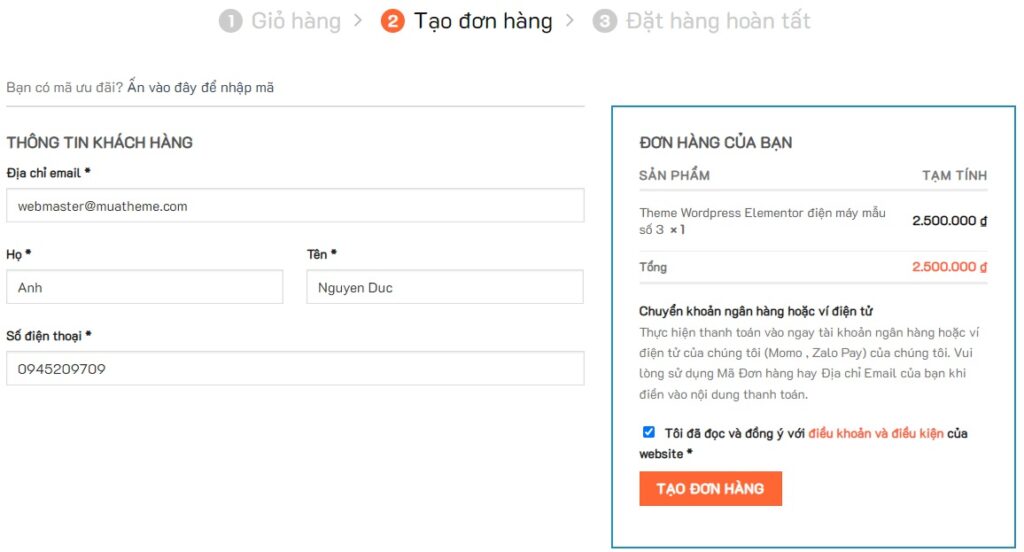Viewport: 1024px width, 552px height.
Task: Click the Tên field containing 'Nguyen Duc'
Action: [444, 288]
